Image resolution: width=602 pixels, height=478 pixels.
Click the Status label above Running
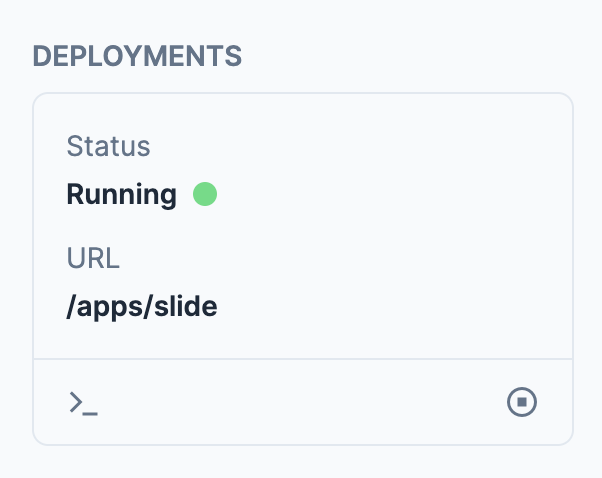108,147
